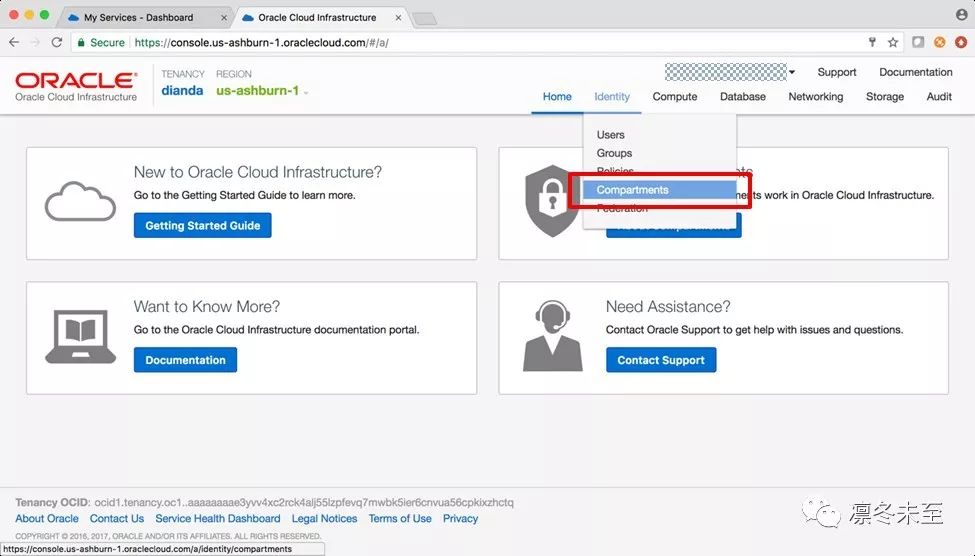Click the Getting Started Guide button
Screen dimensions: 975x556
[x=203, y=225]
